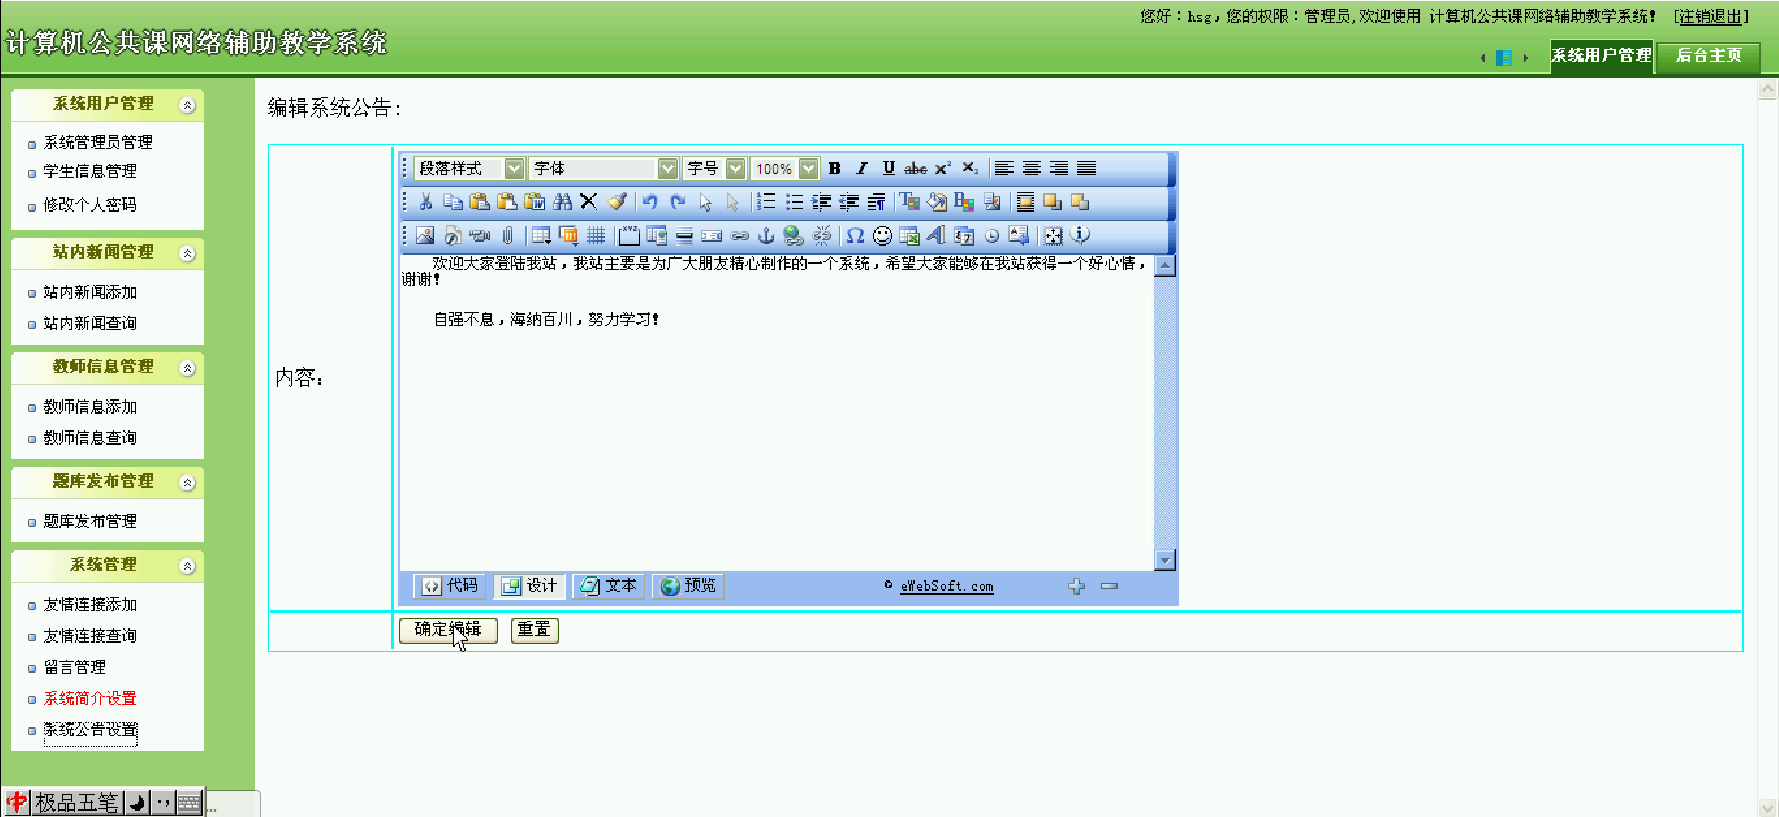Open 学生信息管理 in the sidebar

coord(90,172)
